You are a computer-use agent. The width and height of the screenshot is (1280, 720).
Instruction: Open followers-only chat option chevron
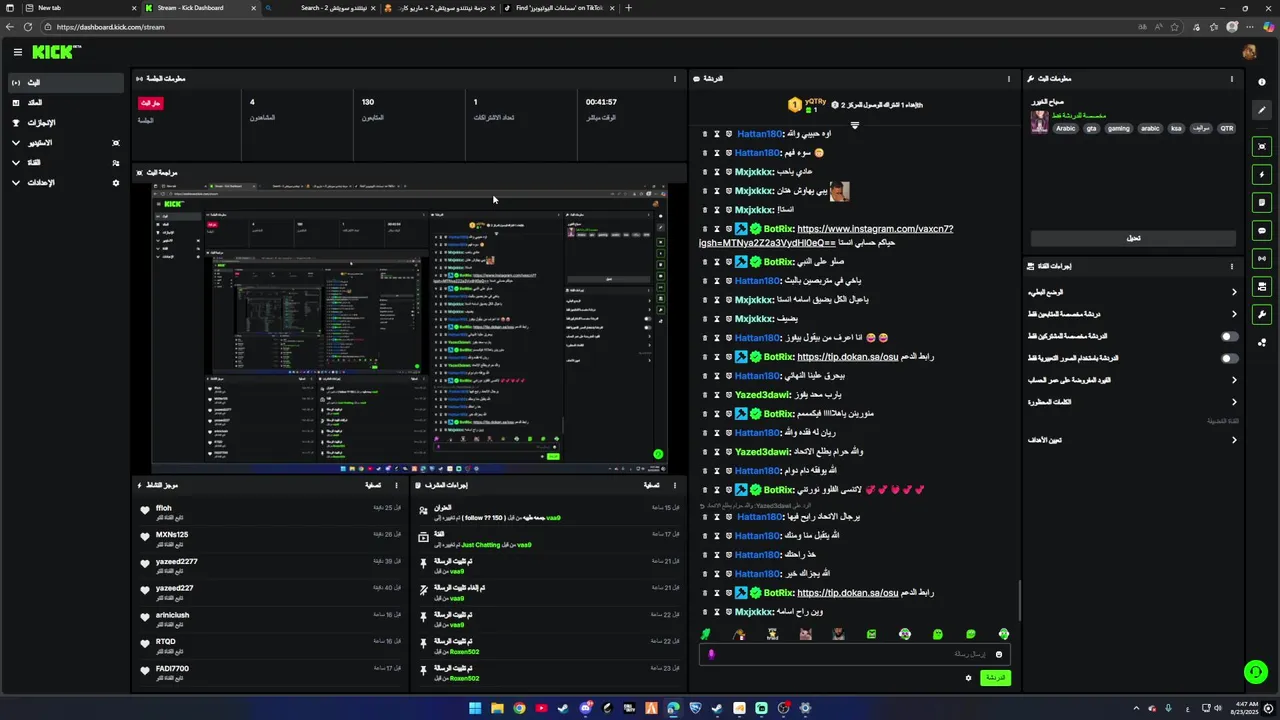pos(1234,314)
